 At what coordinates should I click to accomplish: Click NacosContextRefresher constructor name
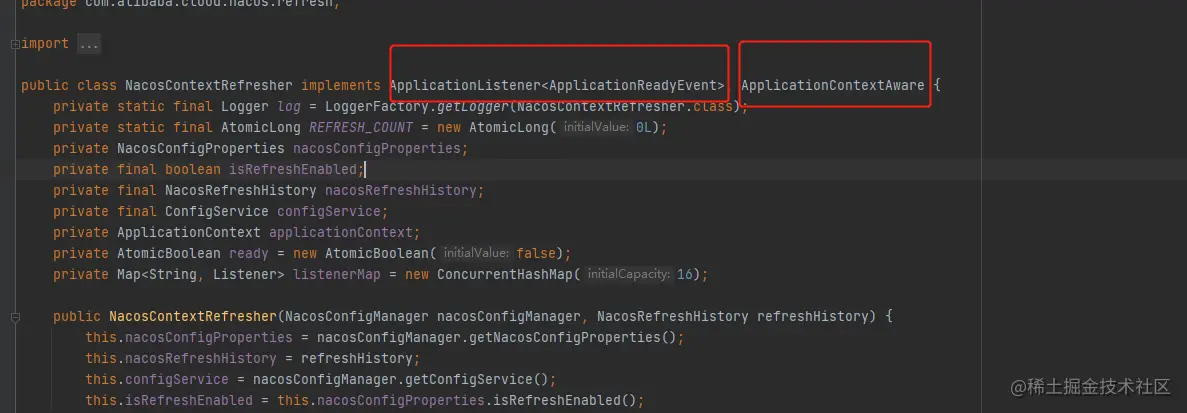point(193,316)
